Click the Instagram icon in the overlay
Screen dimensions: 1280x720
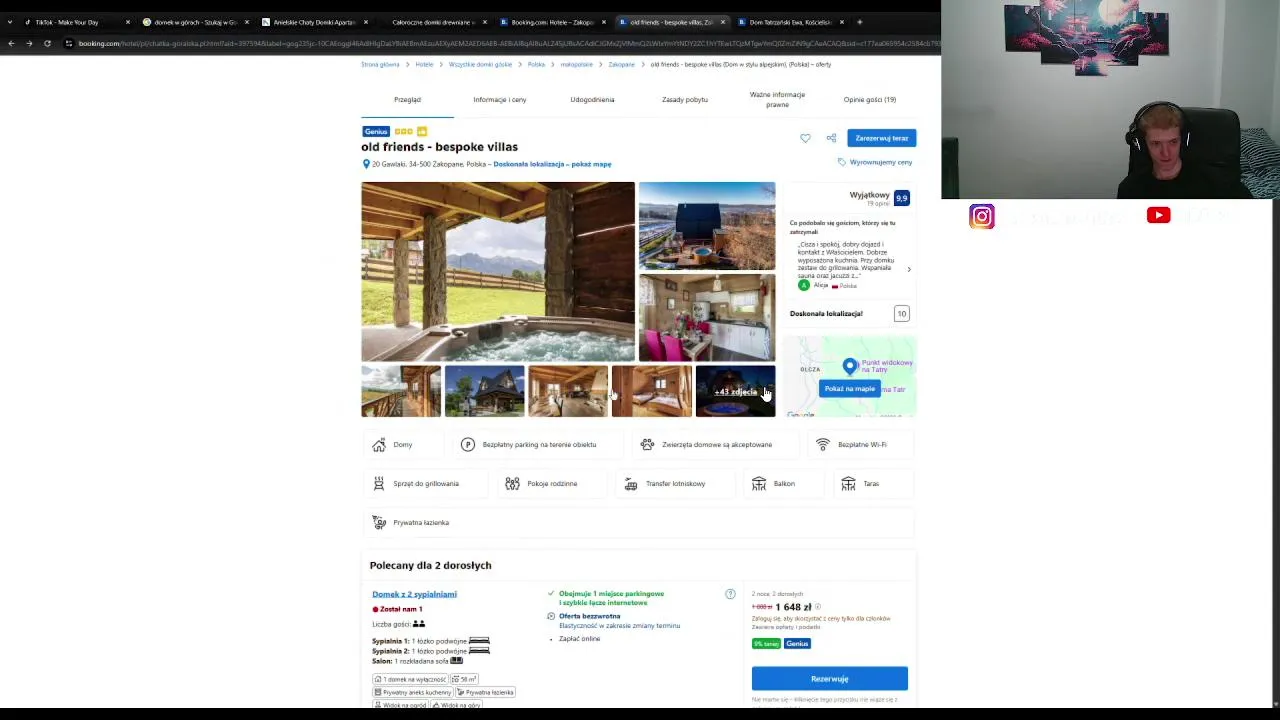point(982,217)
